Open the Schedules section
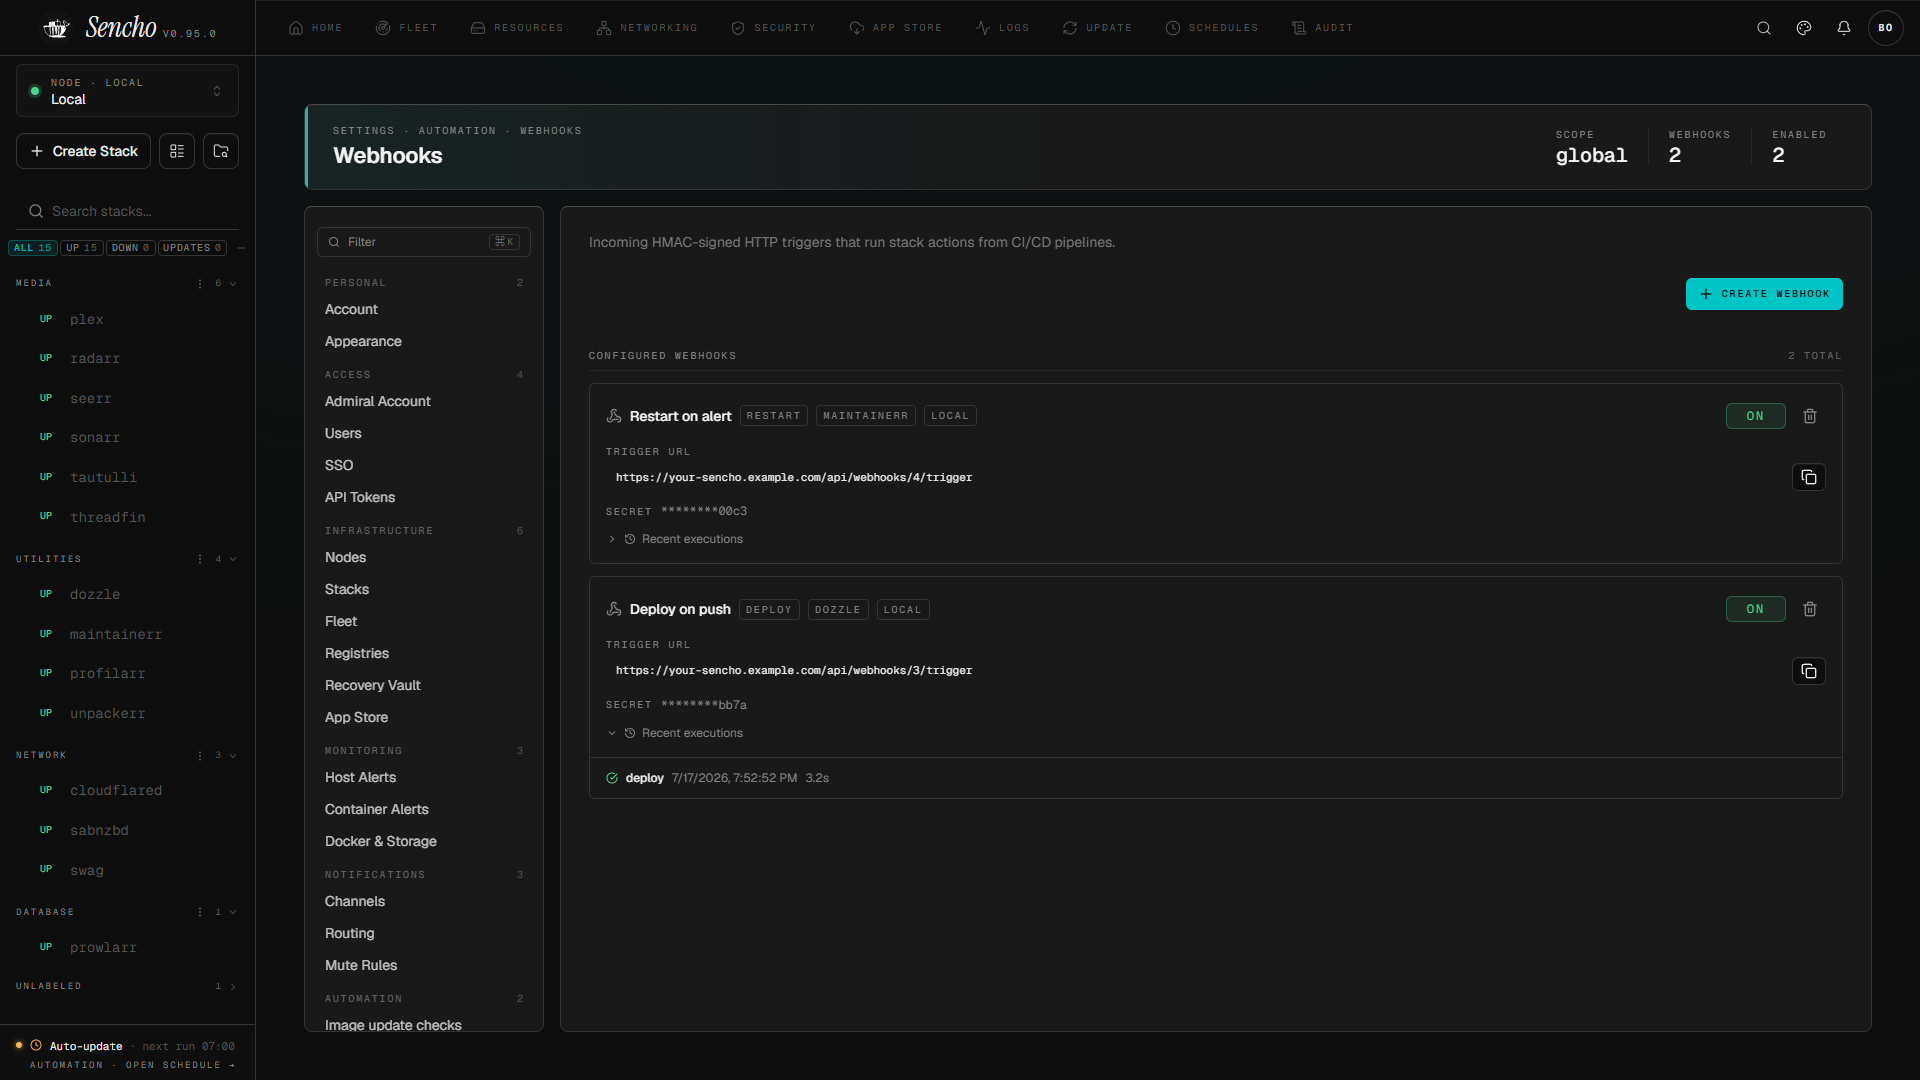Screen dimensions: 1920x1080 (1212, 28)
